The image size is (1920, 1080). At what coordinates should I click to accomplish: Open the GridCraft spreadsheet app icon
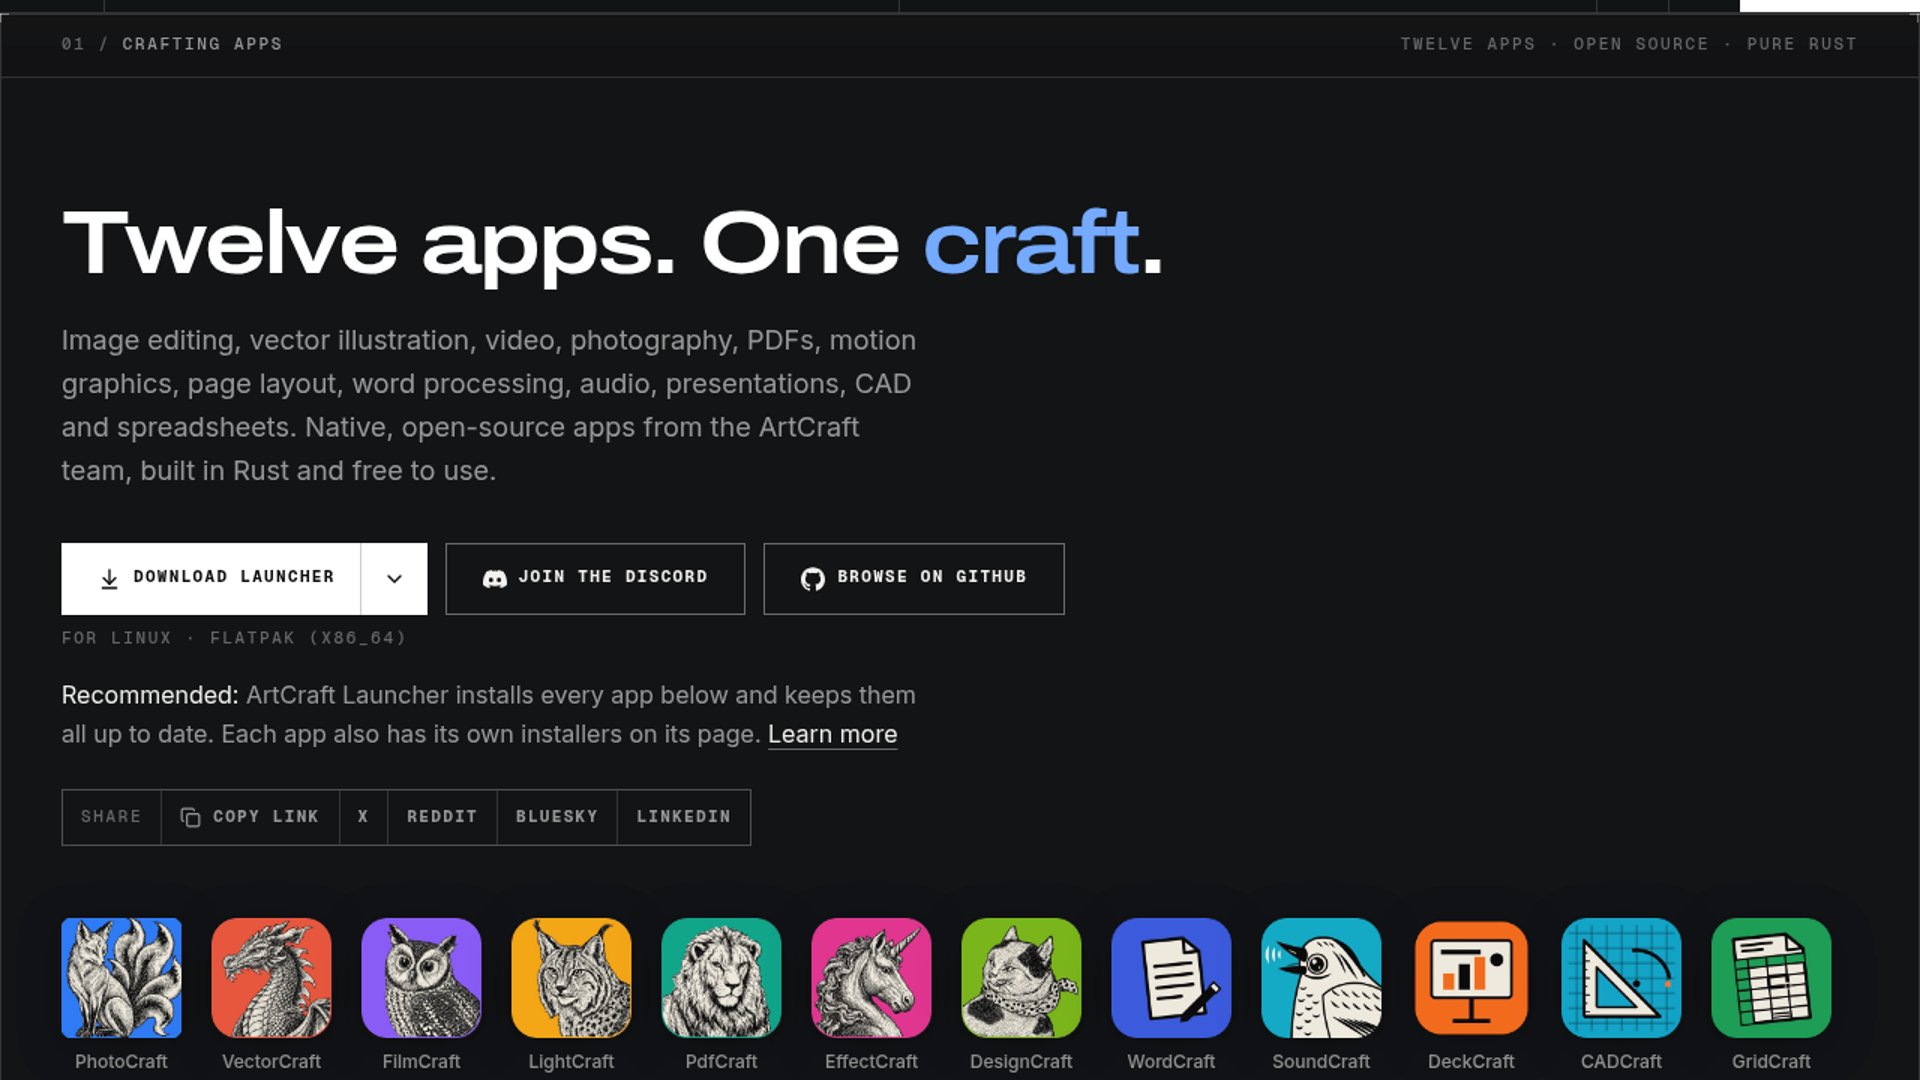pos(1771,978)
